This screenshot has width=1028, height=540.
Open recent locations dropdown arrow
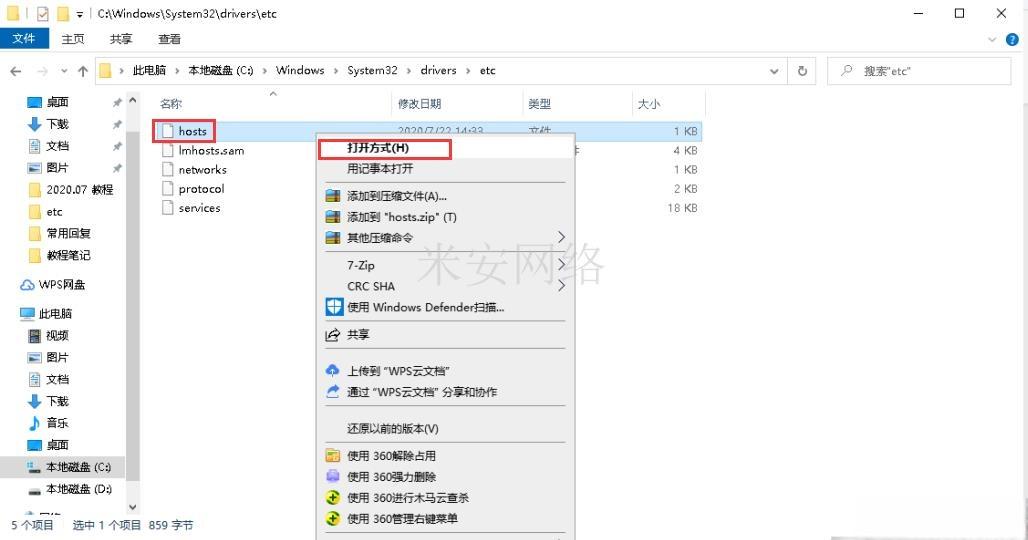point(64,71)
